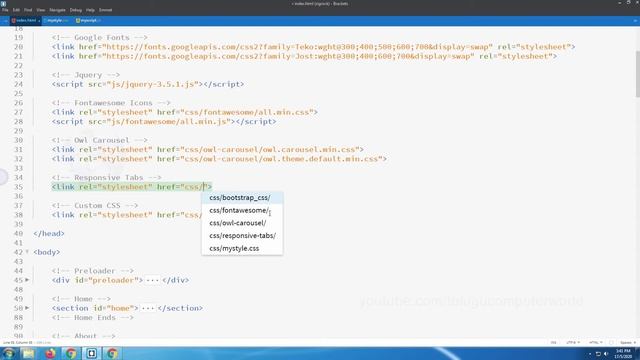
Task: Click the Responsive Tabs comment line
Action: (107, 178)
